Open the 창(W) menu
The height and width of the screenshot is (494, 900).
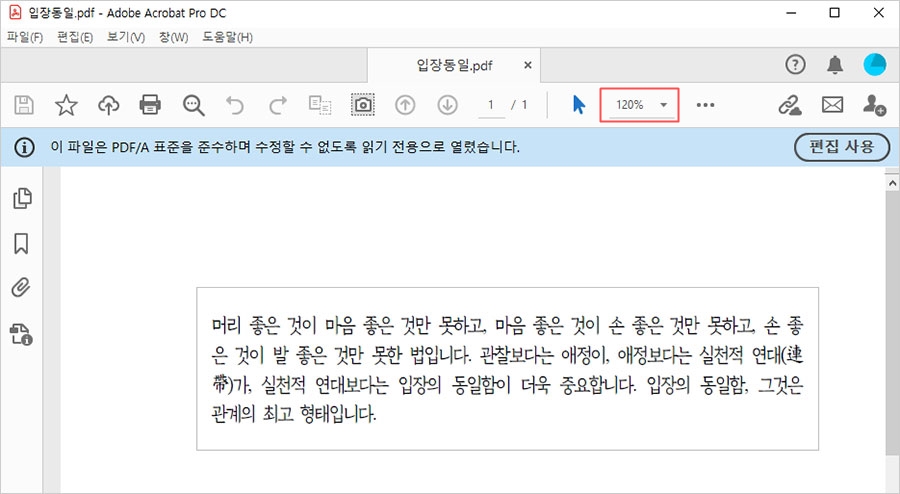click(x=173, y=37)
